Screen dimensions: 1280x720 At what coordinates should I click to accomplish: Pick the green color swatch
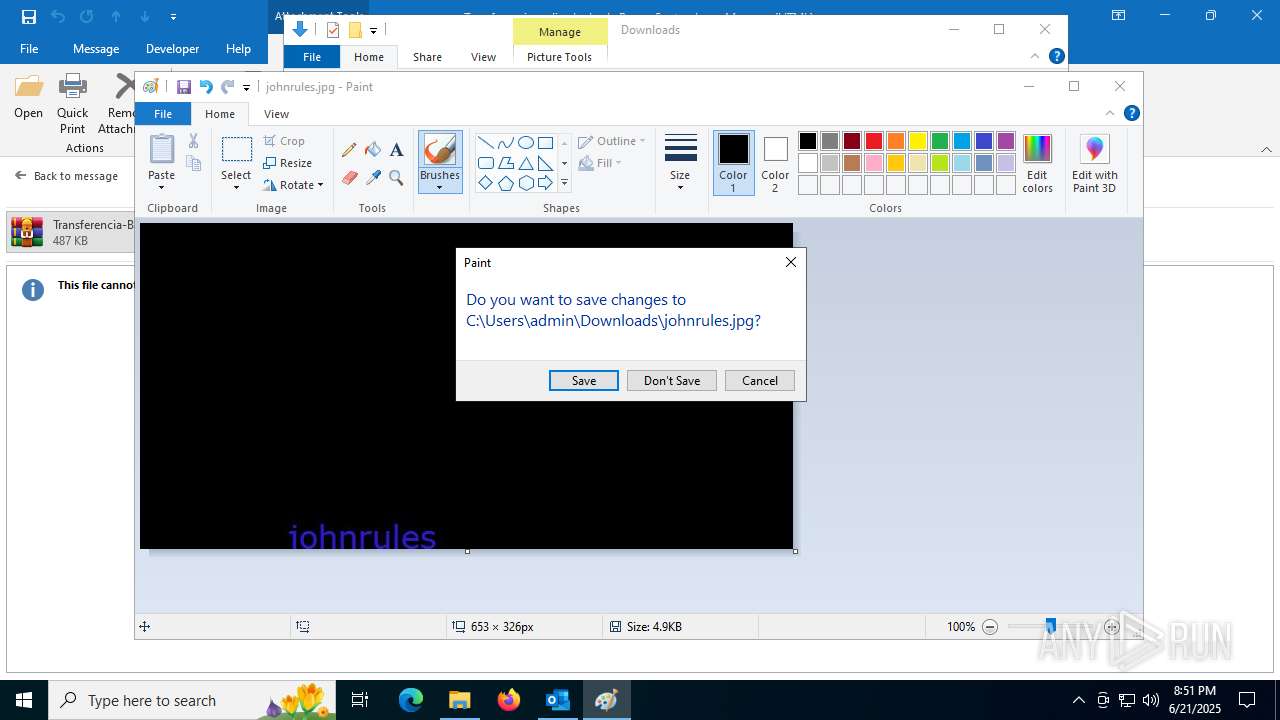click(940, 141)
